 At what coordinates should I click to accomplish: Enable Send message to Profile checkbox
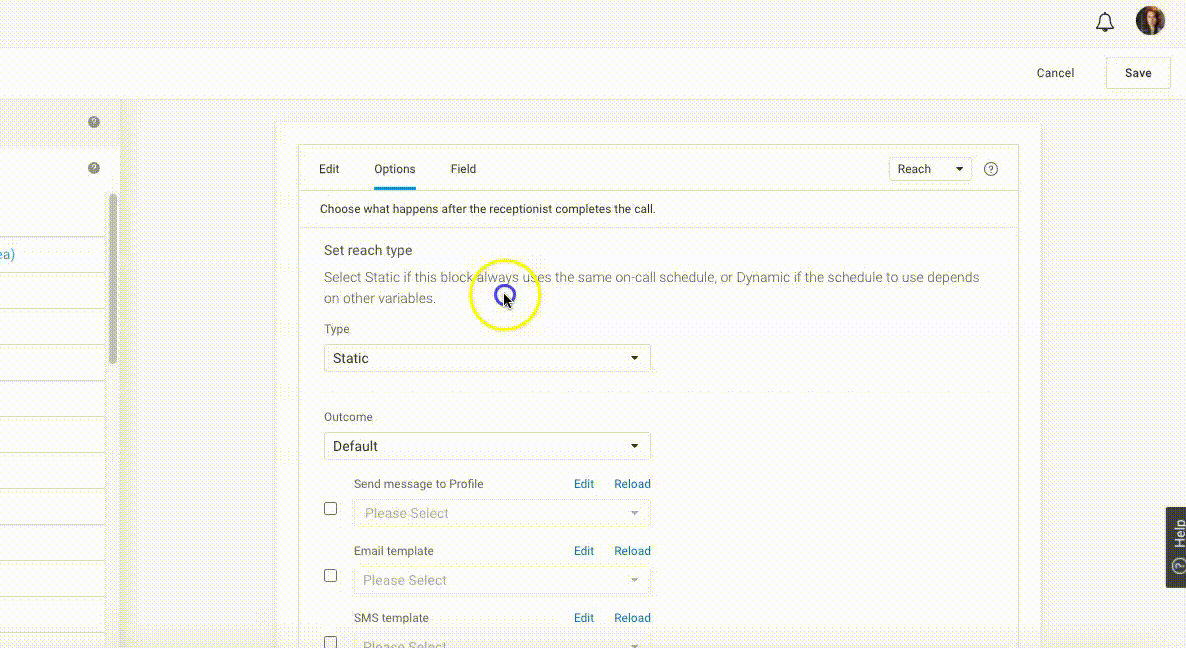click(331, 509)
